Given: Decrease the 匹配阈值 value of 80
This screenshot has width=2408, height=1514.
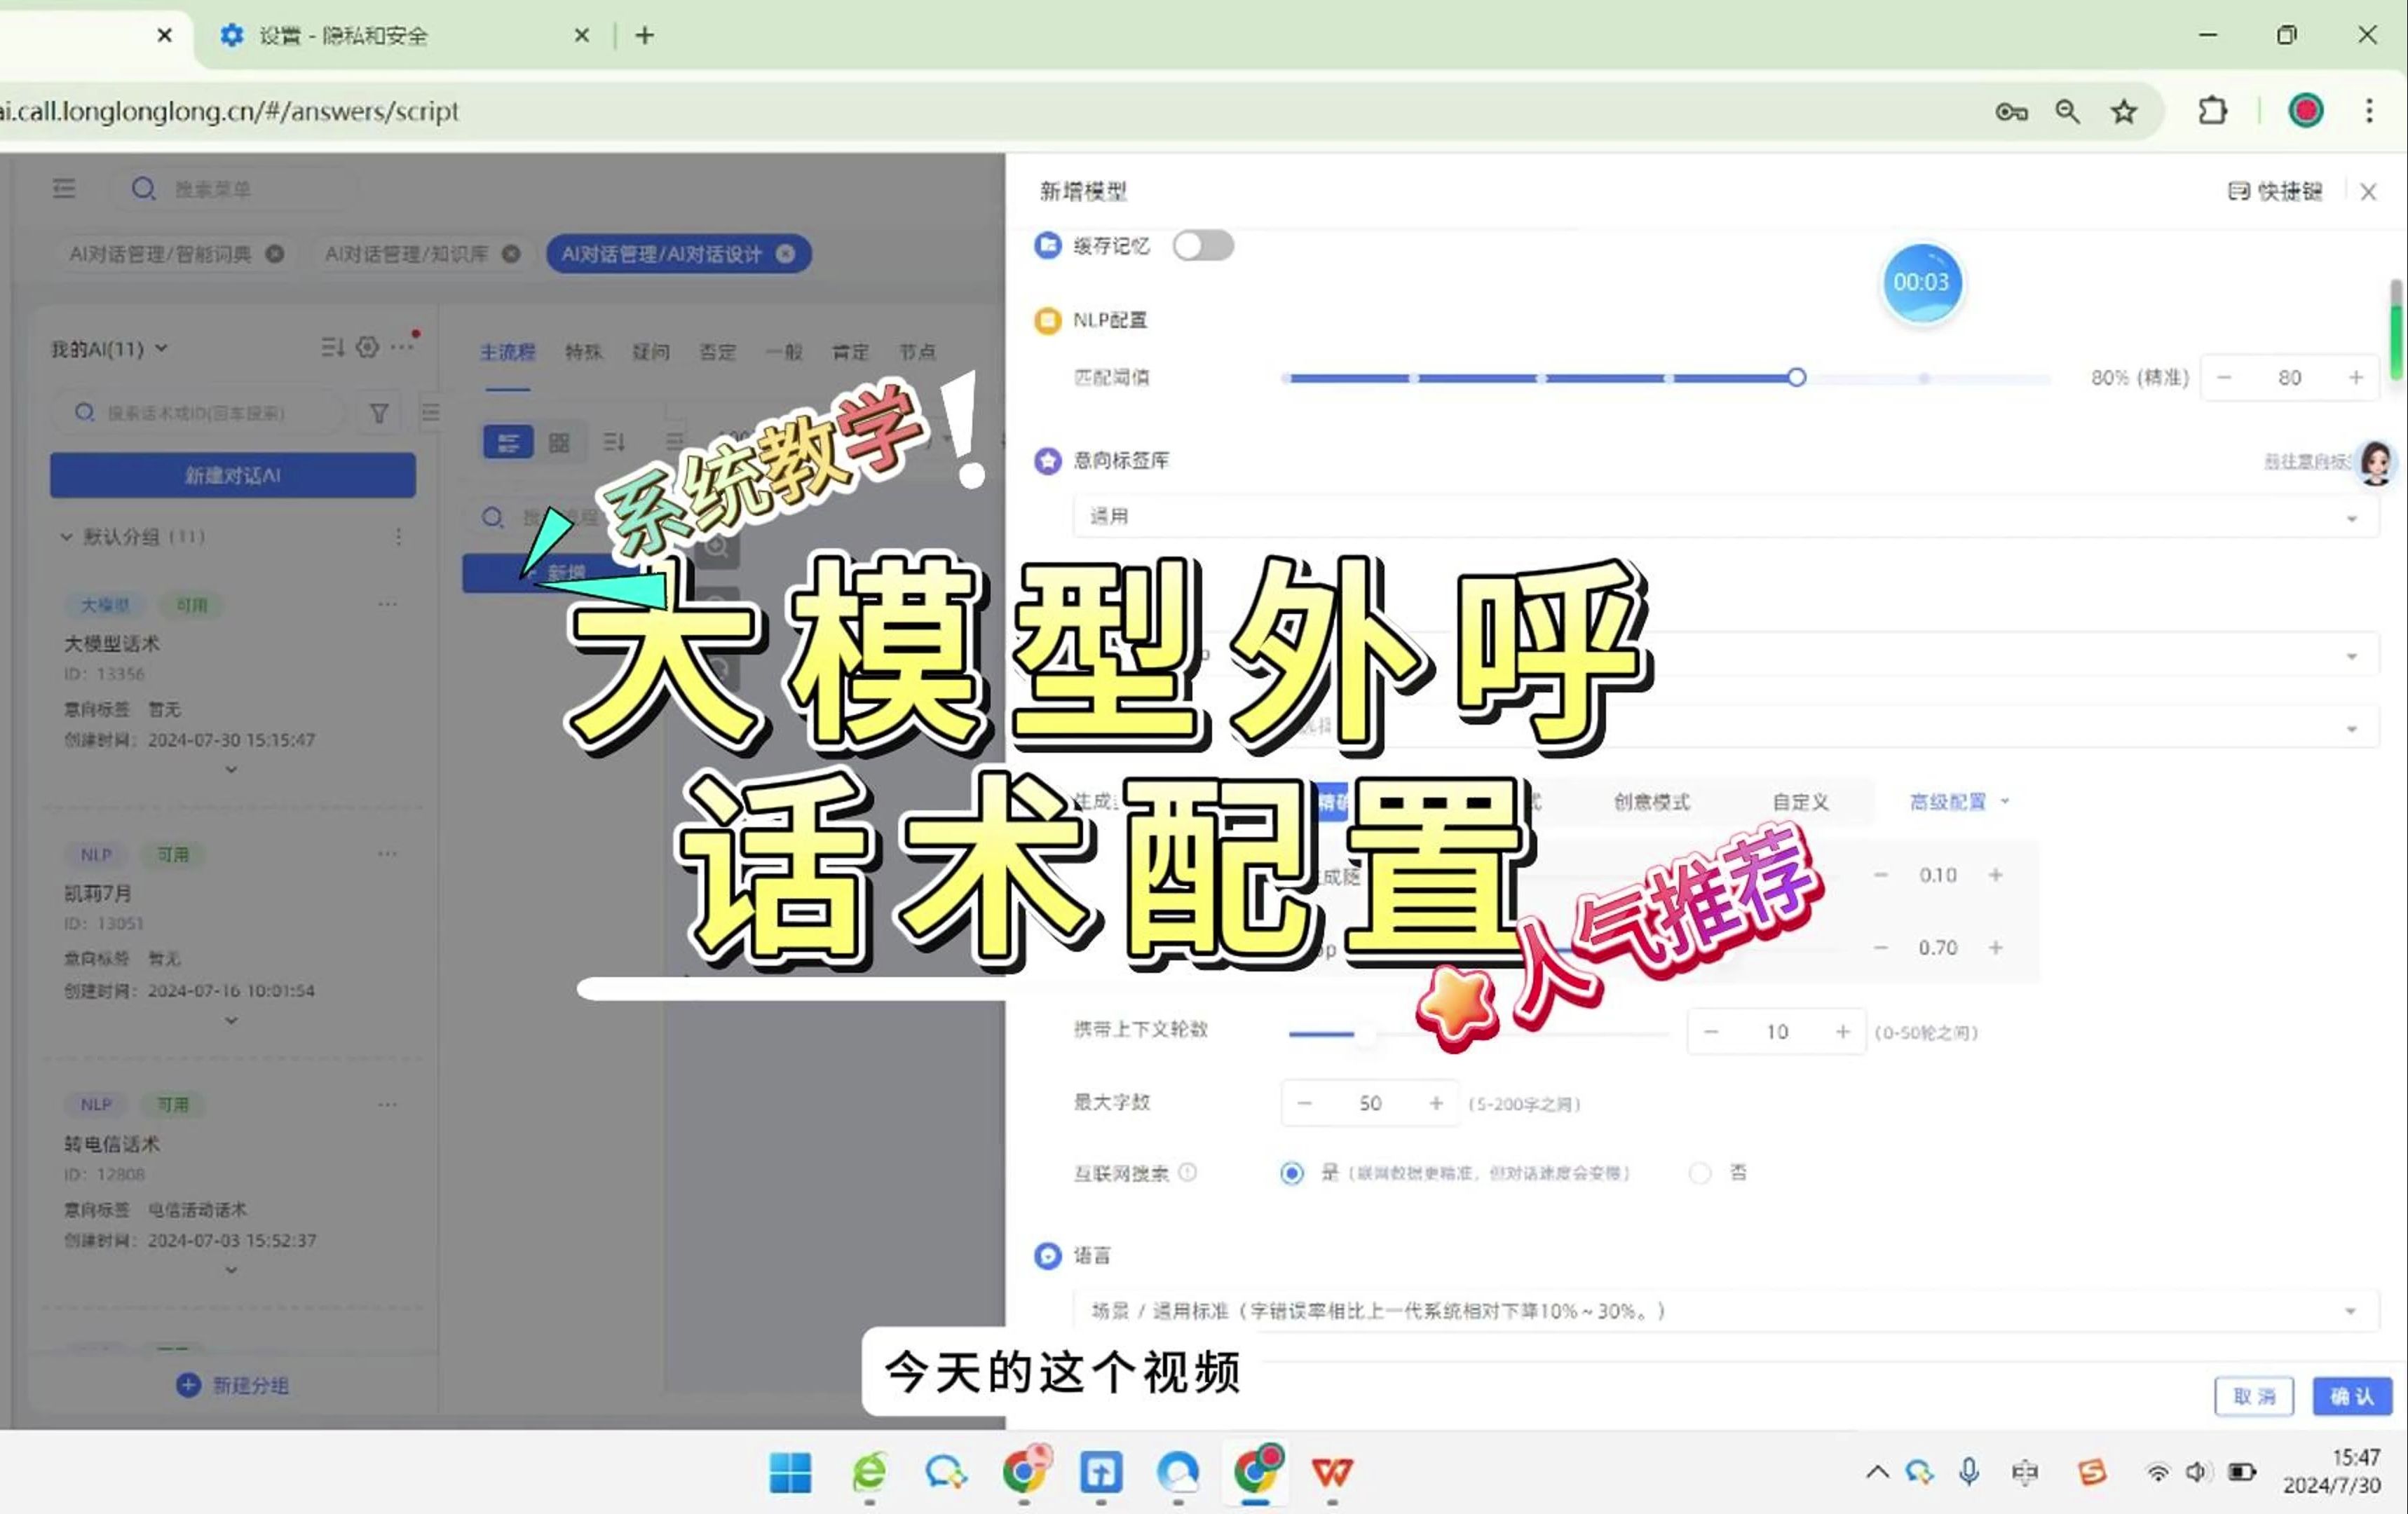Looking at the screenshot, I should pos(2224,377).
